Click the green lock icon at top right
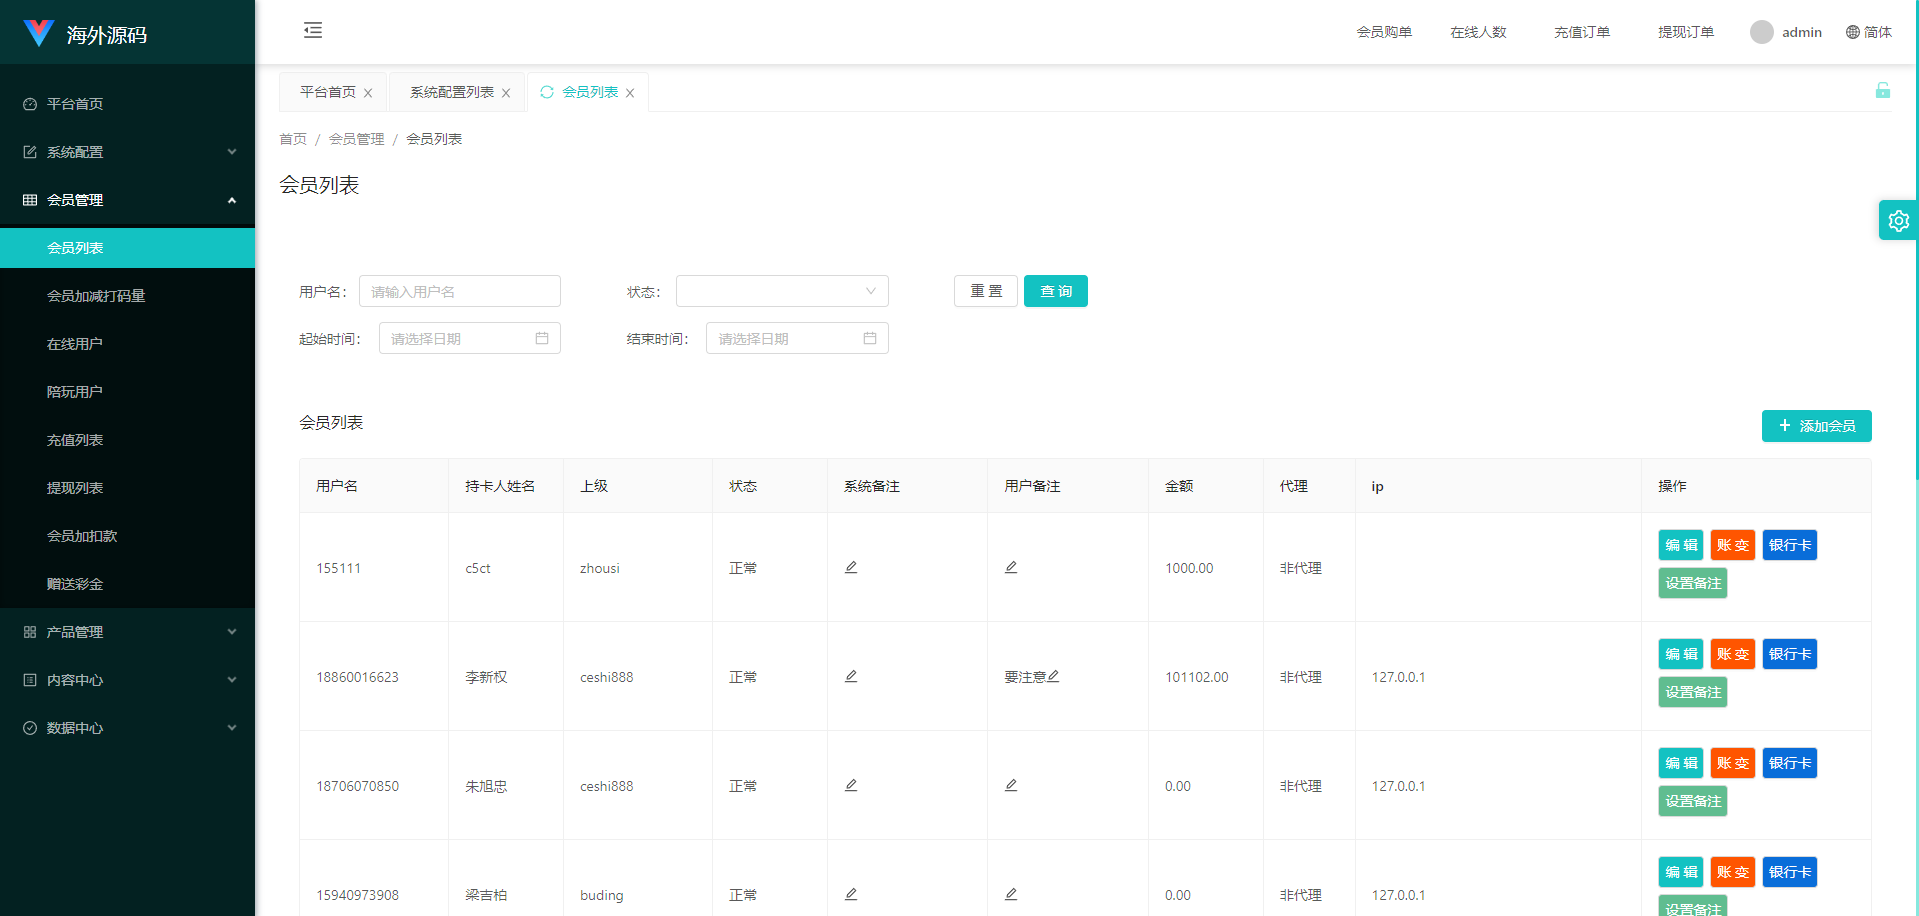Image resolution: width=1919 pixels, height=916 pixels. pos(1882,91)
